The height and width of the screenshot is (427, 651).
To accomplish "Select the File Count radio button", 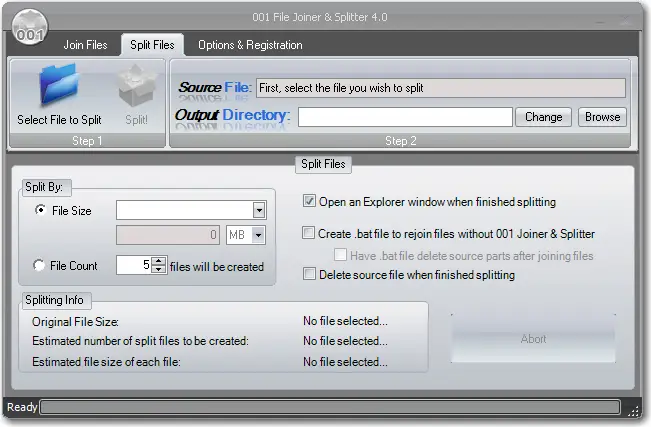I will click(x=39, y=265).
